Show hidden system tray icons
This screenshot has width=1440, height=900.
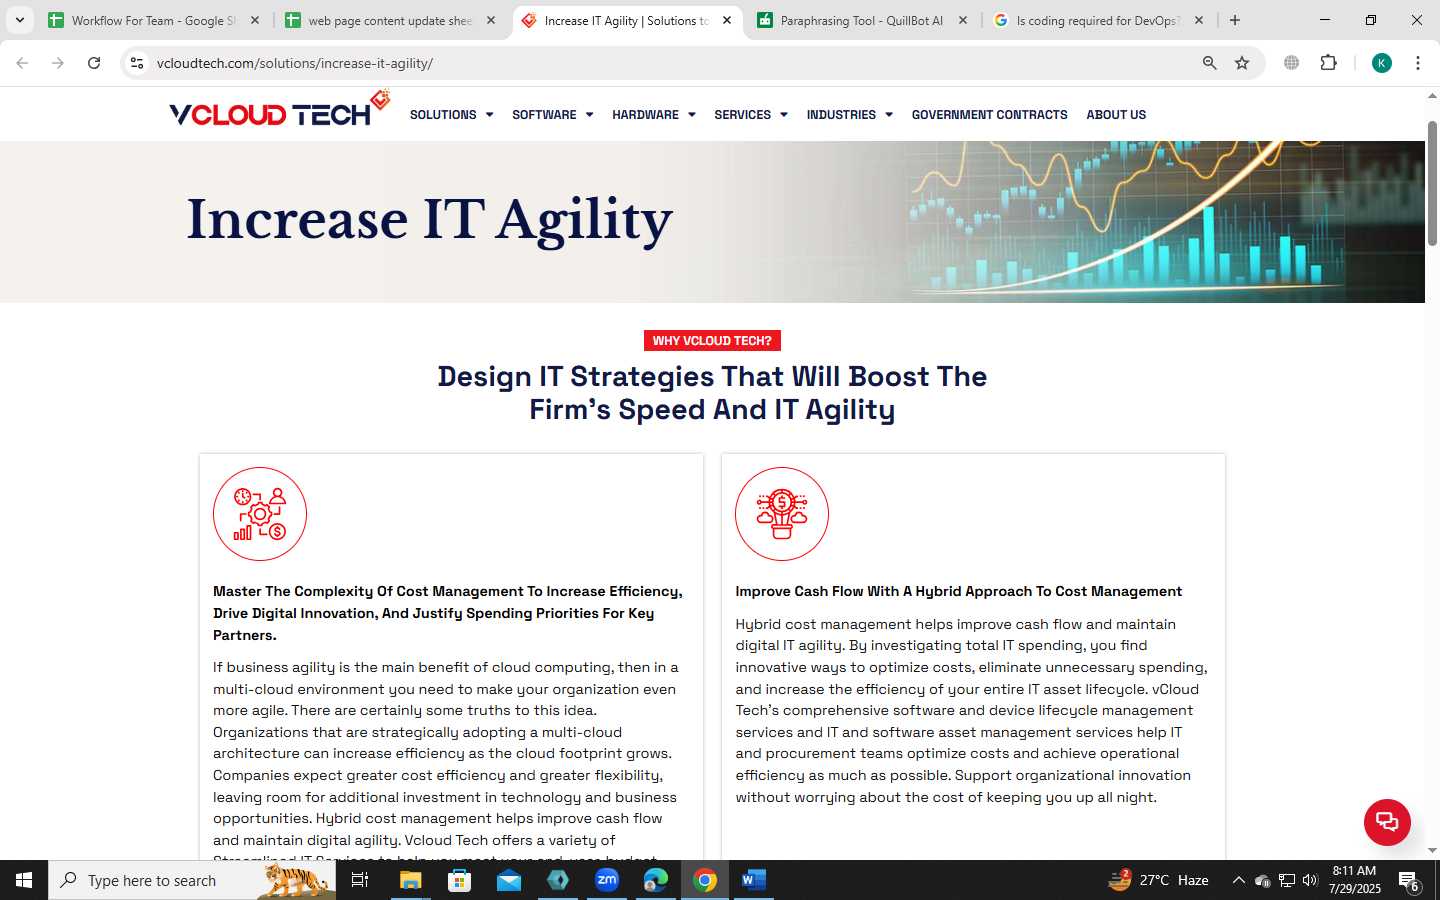click(x=1238, y=880)
